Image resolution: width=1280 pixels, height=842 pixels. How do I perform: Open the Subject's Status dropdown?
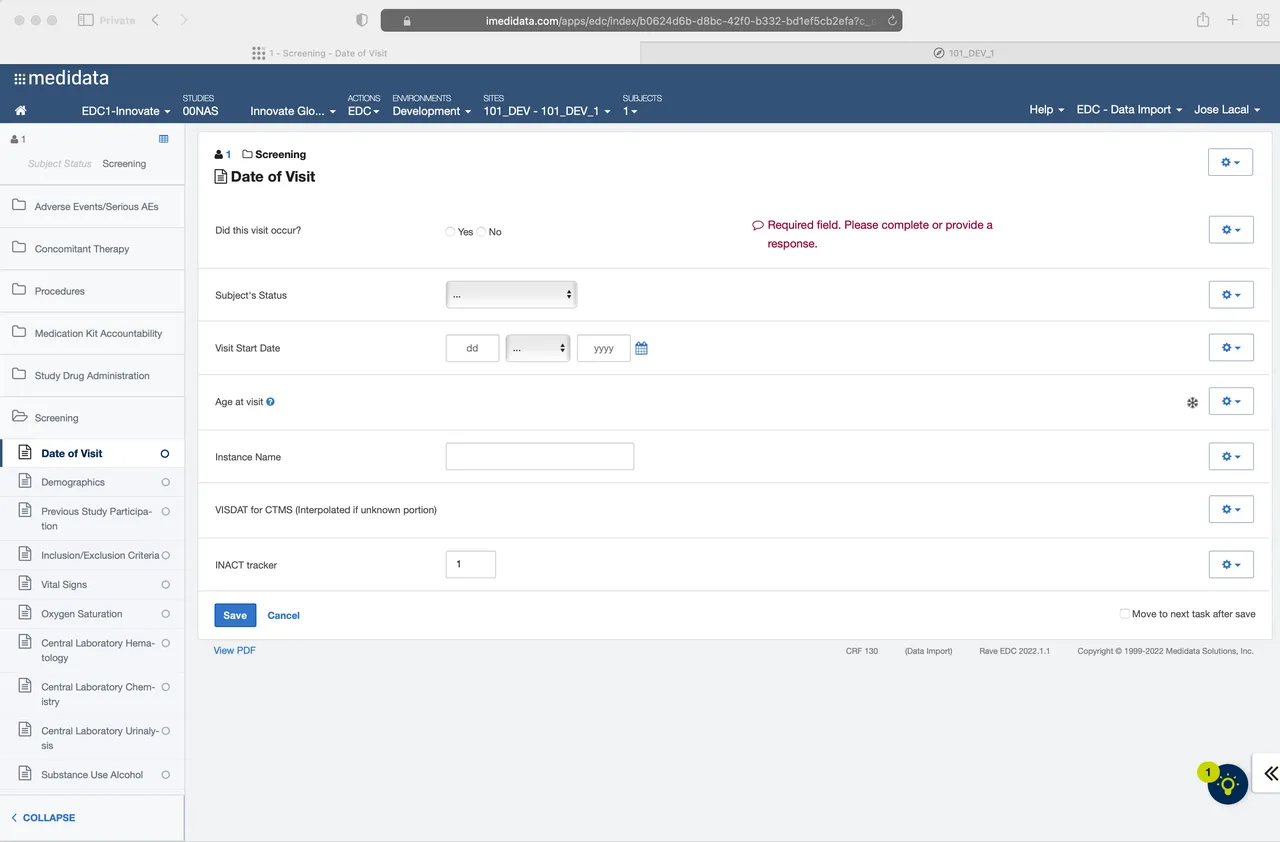511,294
